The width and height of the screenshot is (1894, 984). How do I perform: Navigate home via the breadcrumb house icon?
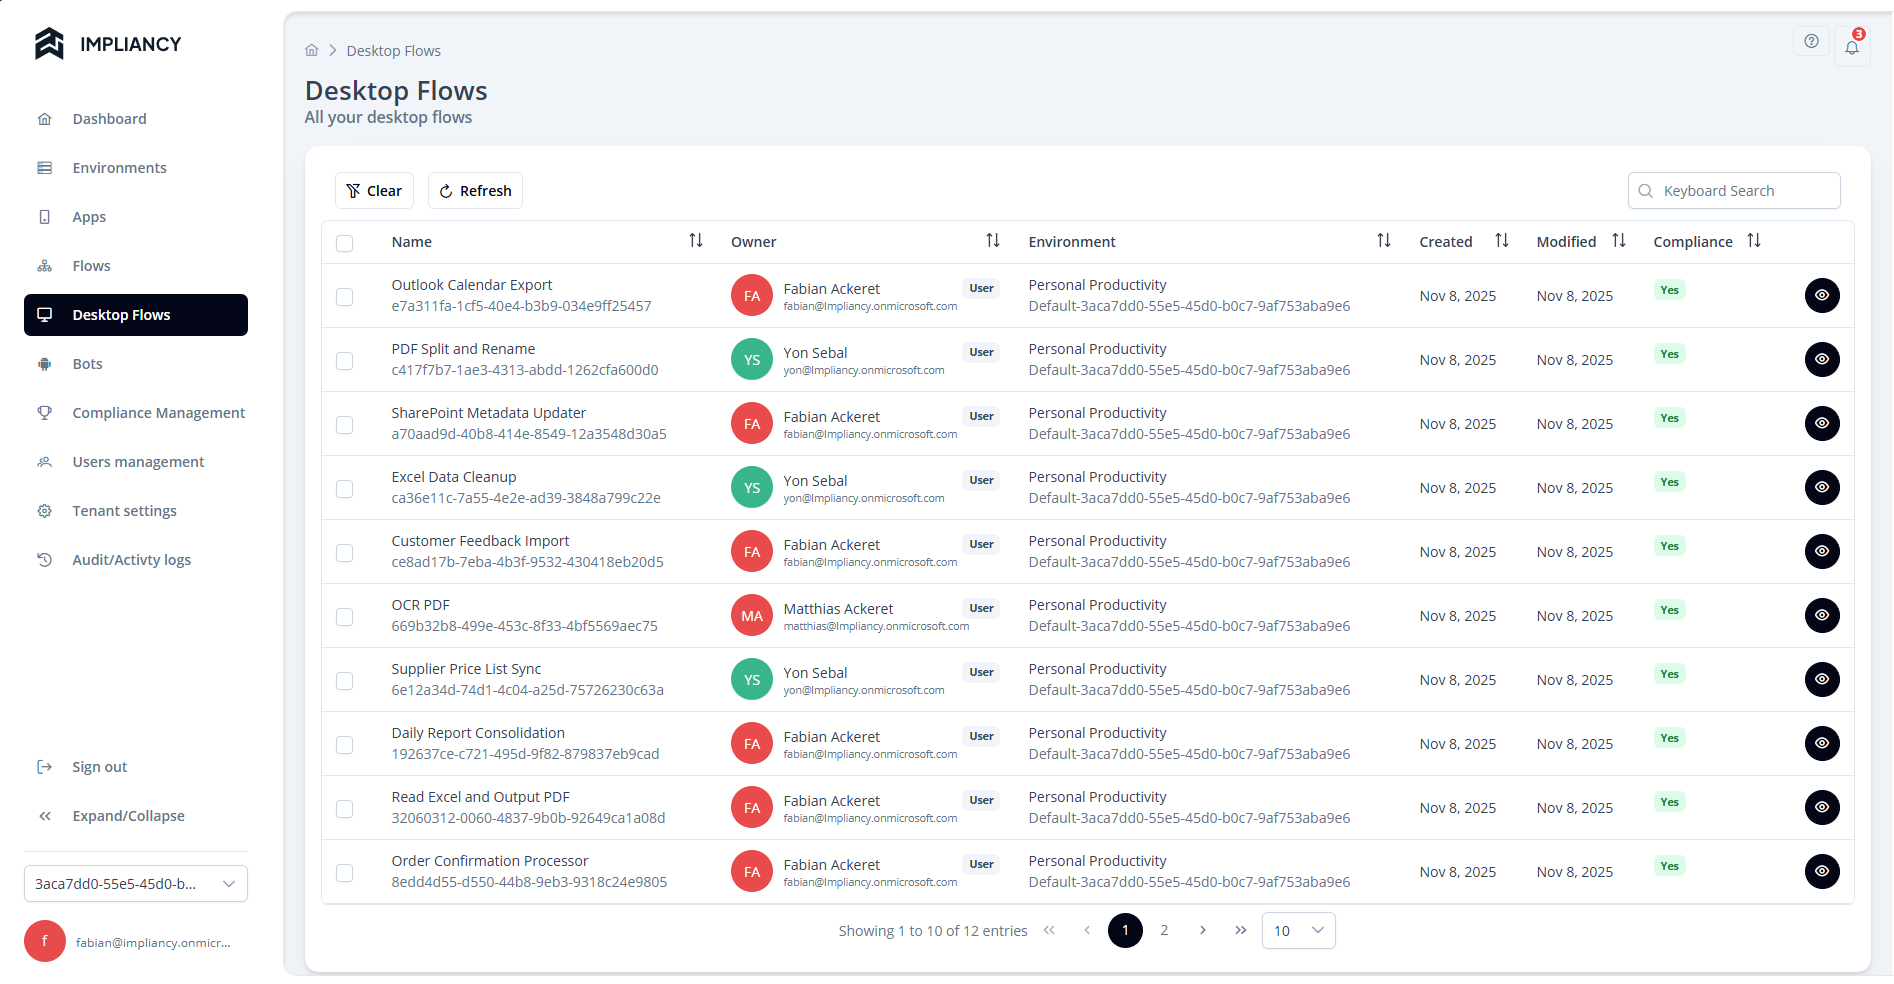coord(311,49)
